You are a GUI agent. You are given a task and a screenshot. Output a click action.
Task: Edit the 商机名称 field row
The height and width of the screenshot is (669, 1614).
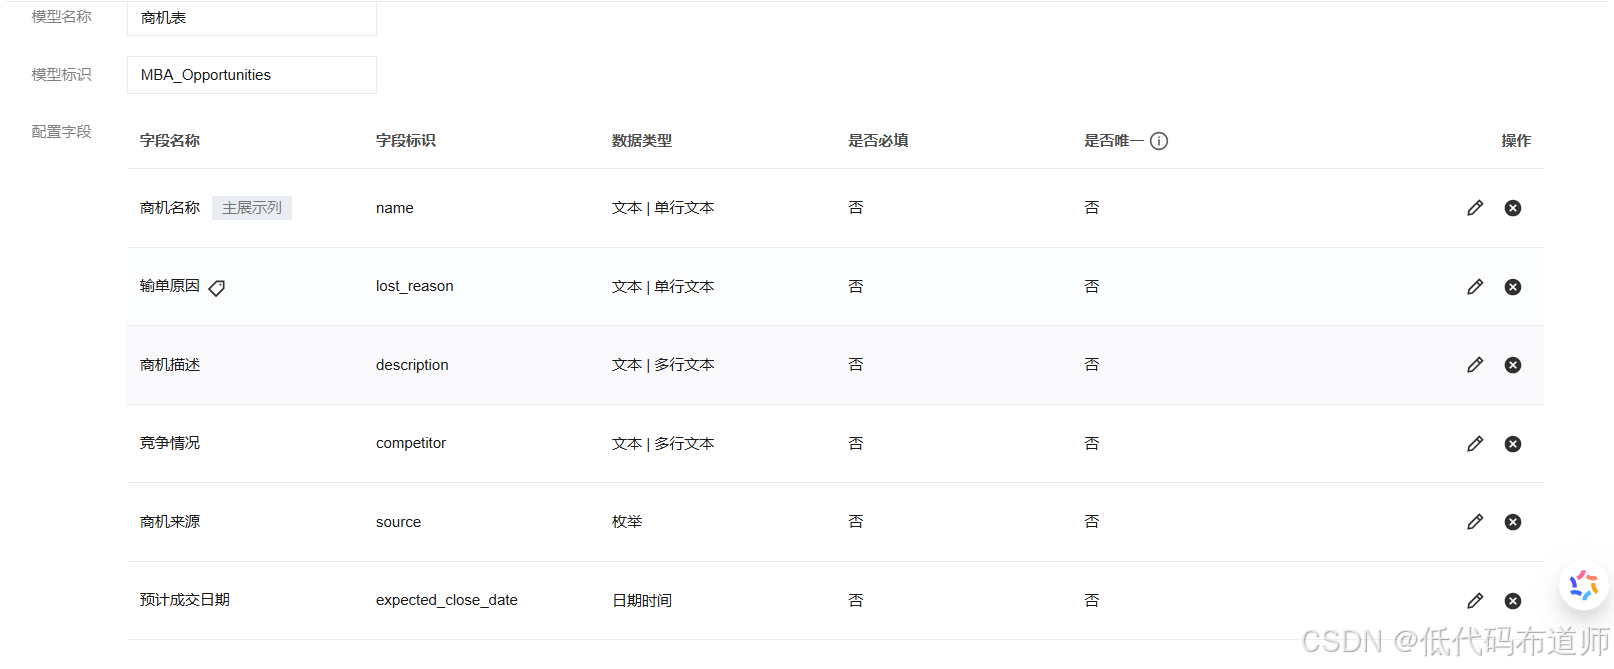click(1475, 208)
